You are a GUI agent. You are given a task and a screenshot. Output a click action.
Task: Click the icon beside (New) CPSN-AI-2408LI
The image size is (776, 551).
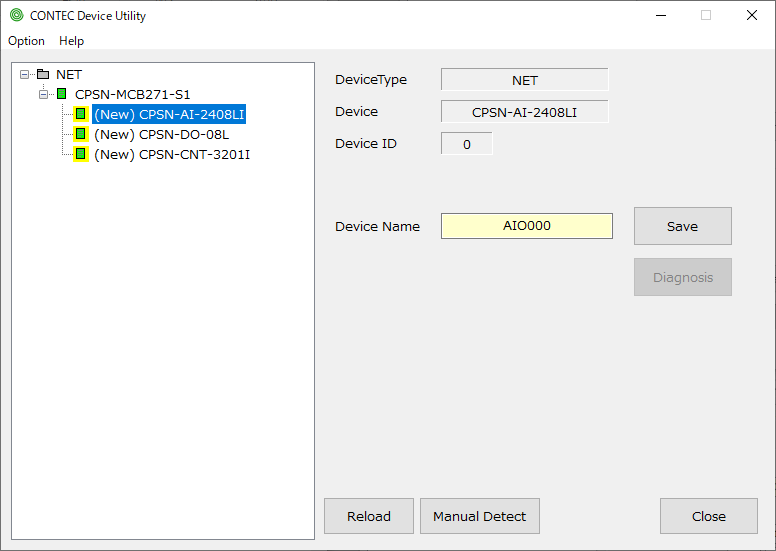(x=81, y=114)
